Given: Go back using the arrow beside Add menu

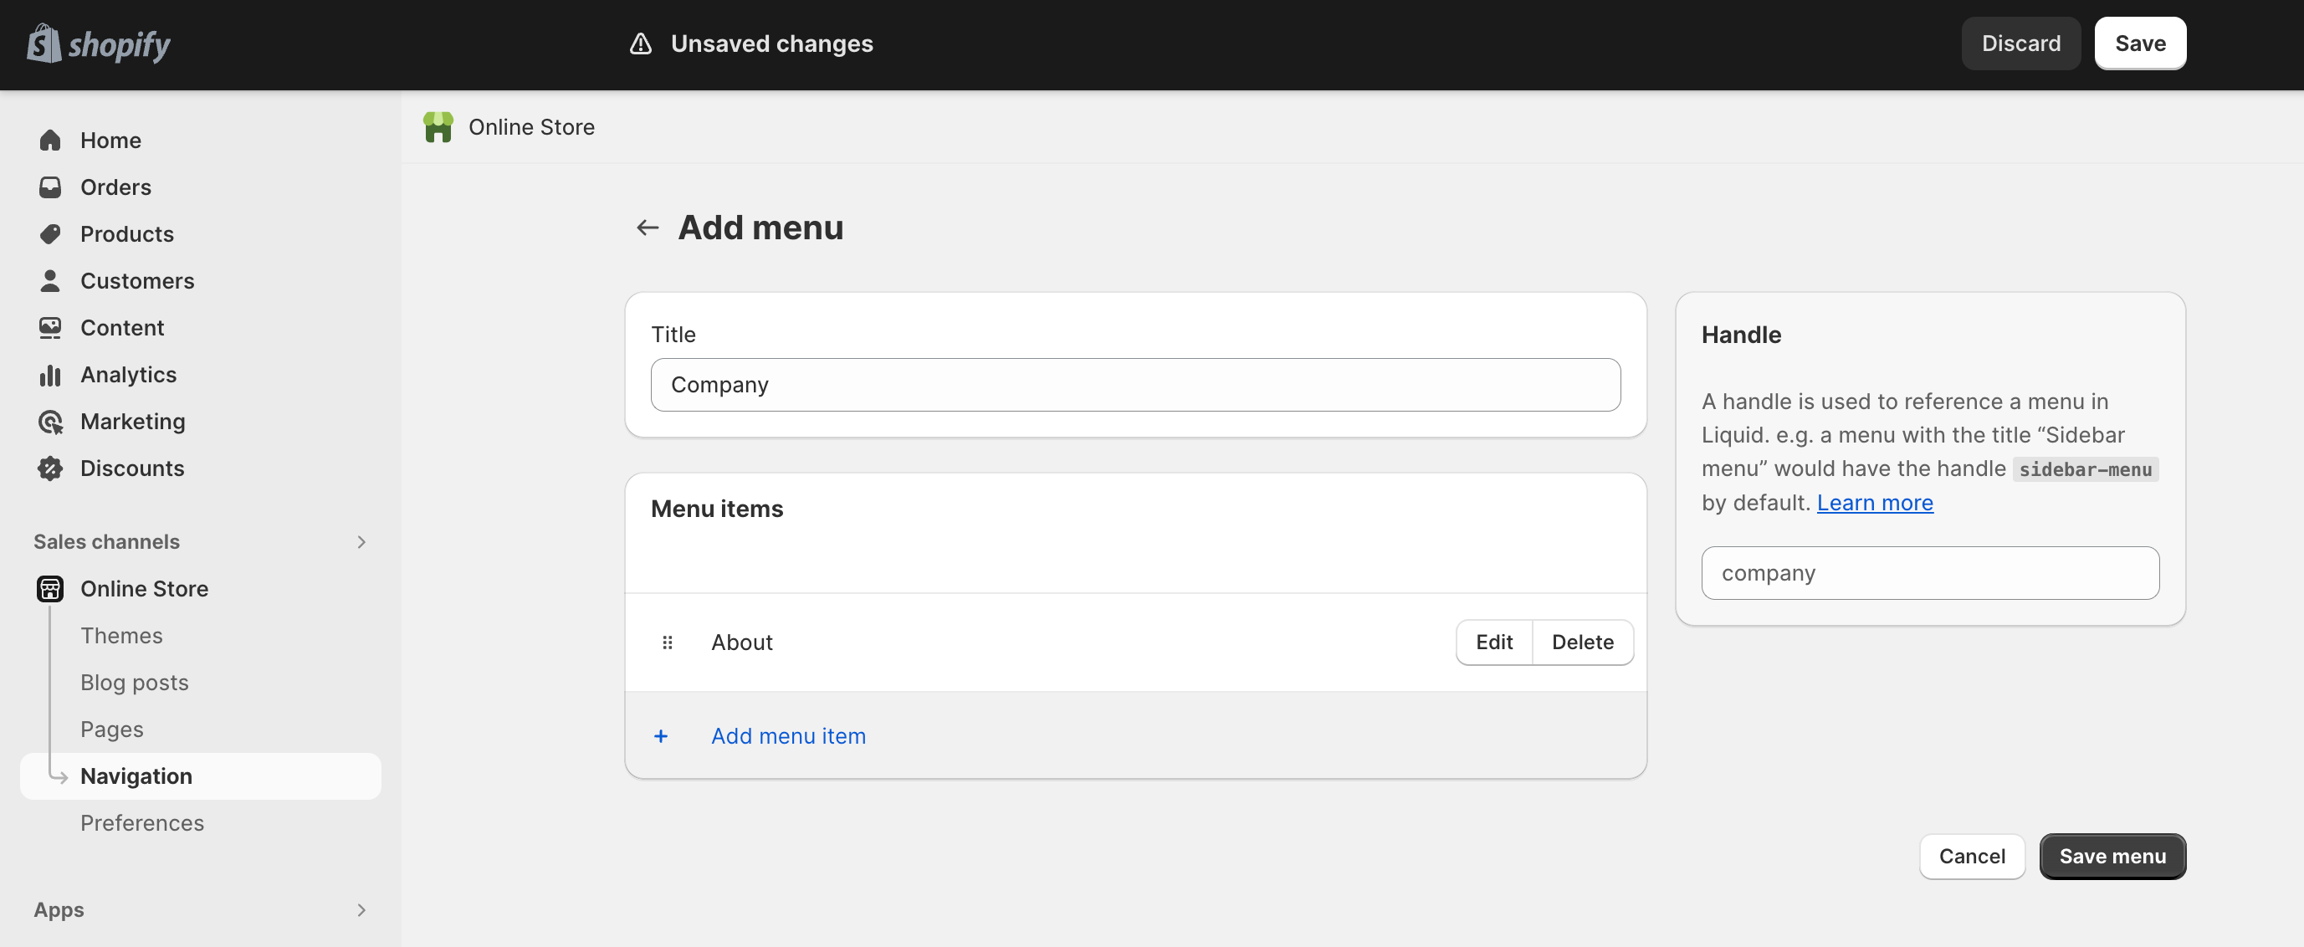Looking at the screenshot, I should click(x=647, y=228).
